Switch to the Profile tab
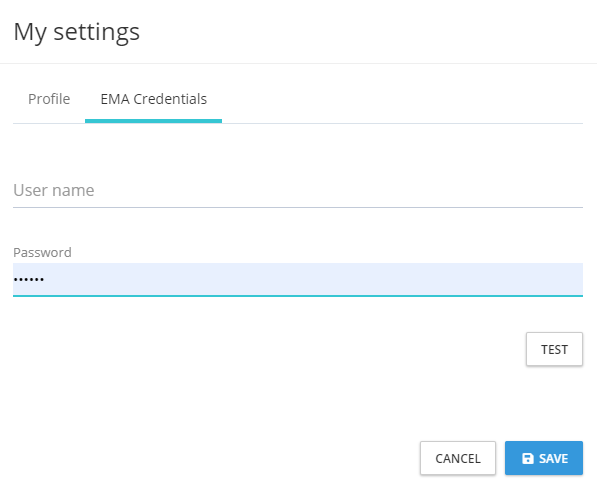Viewport: 597px width, 489px height. 49,99
